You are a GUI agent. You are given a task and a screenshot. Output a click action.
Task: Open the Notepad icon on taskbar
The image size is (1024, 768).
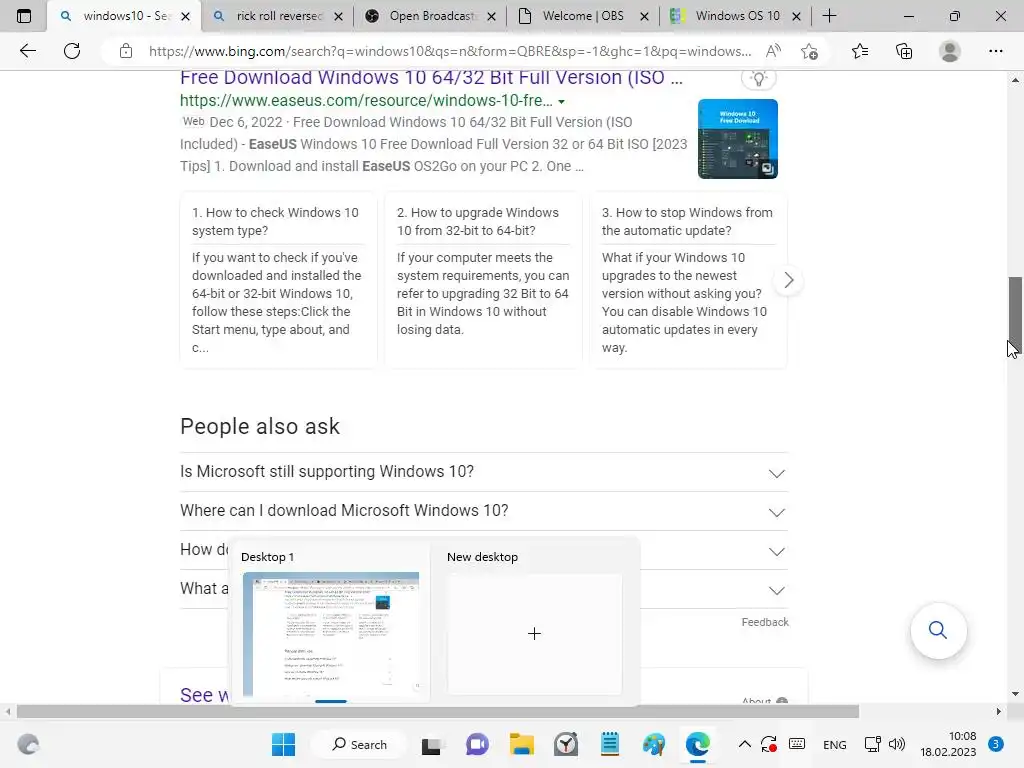pos(609,744)
